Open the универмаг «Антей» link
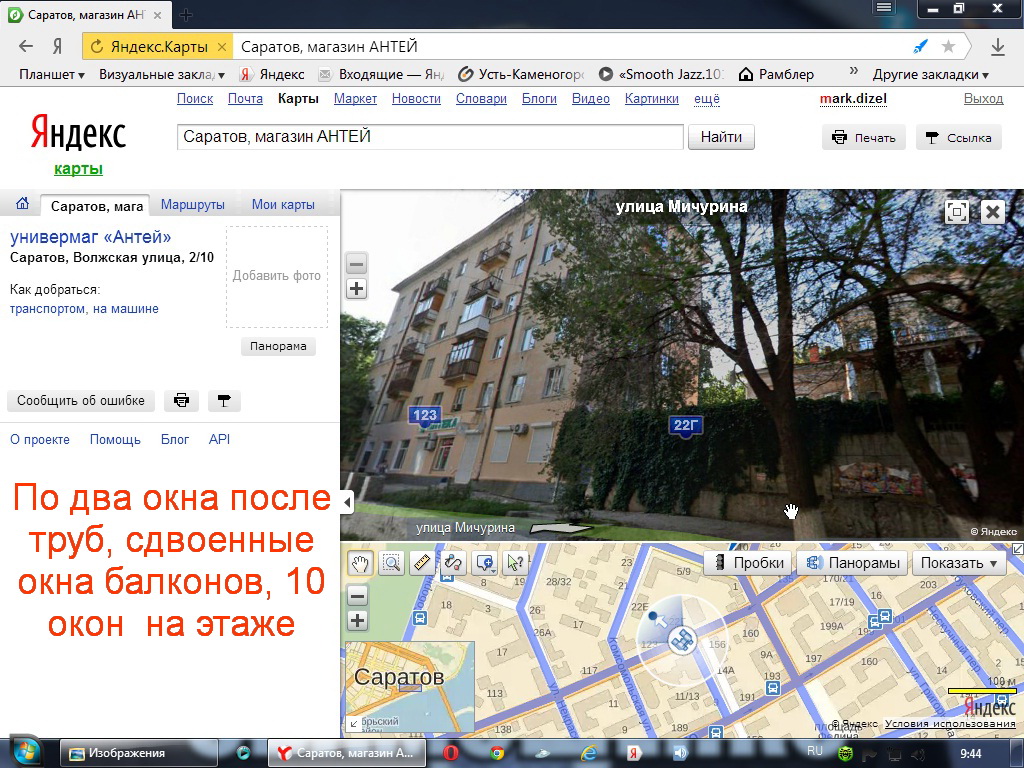This screenshot has height=768, width=1024. click(x=90, y=237)
